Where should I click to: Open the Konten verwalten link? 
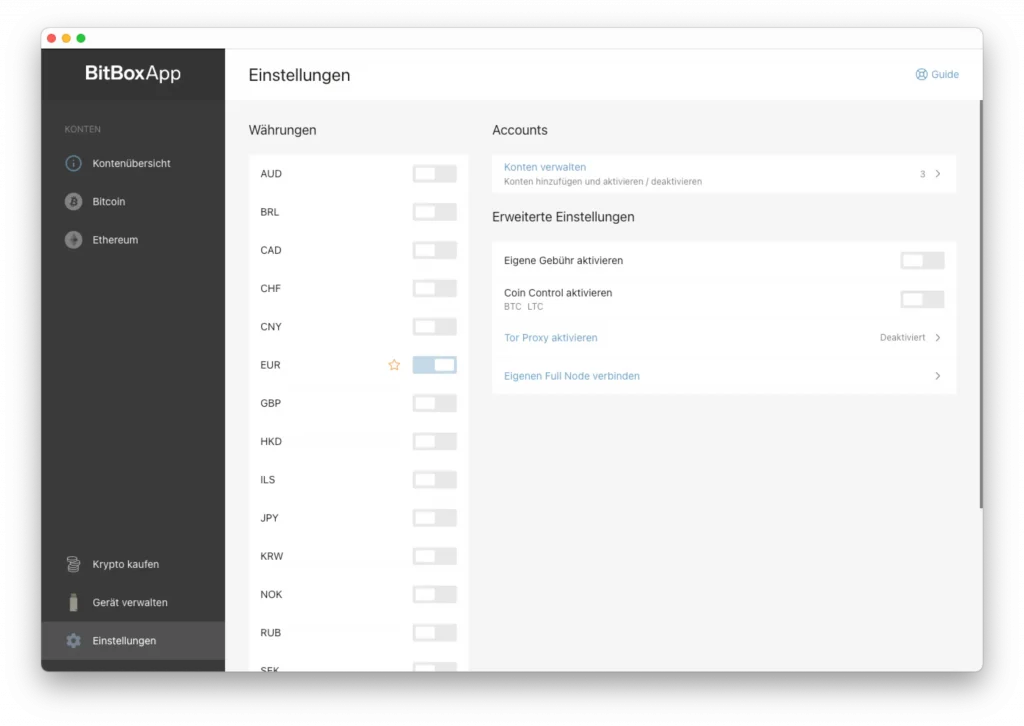tap(545, 167)
